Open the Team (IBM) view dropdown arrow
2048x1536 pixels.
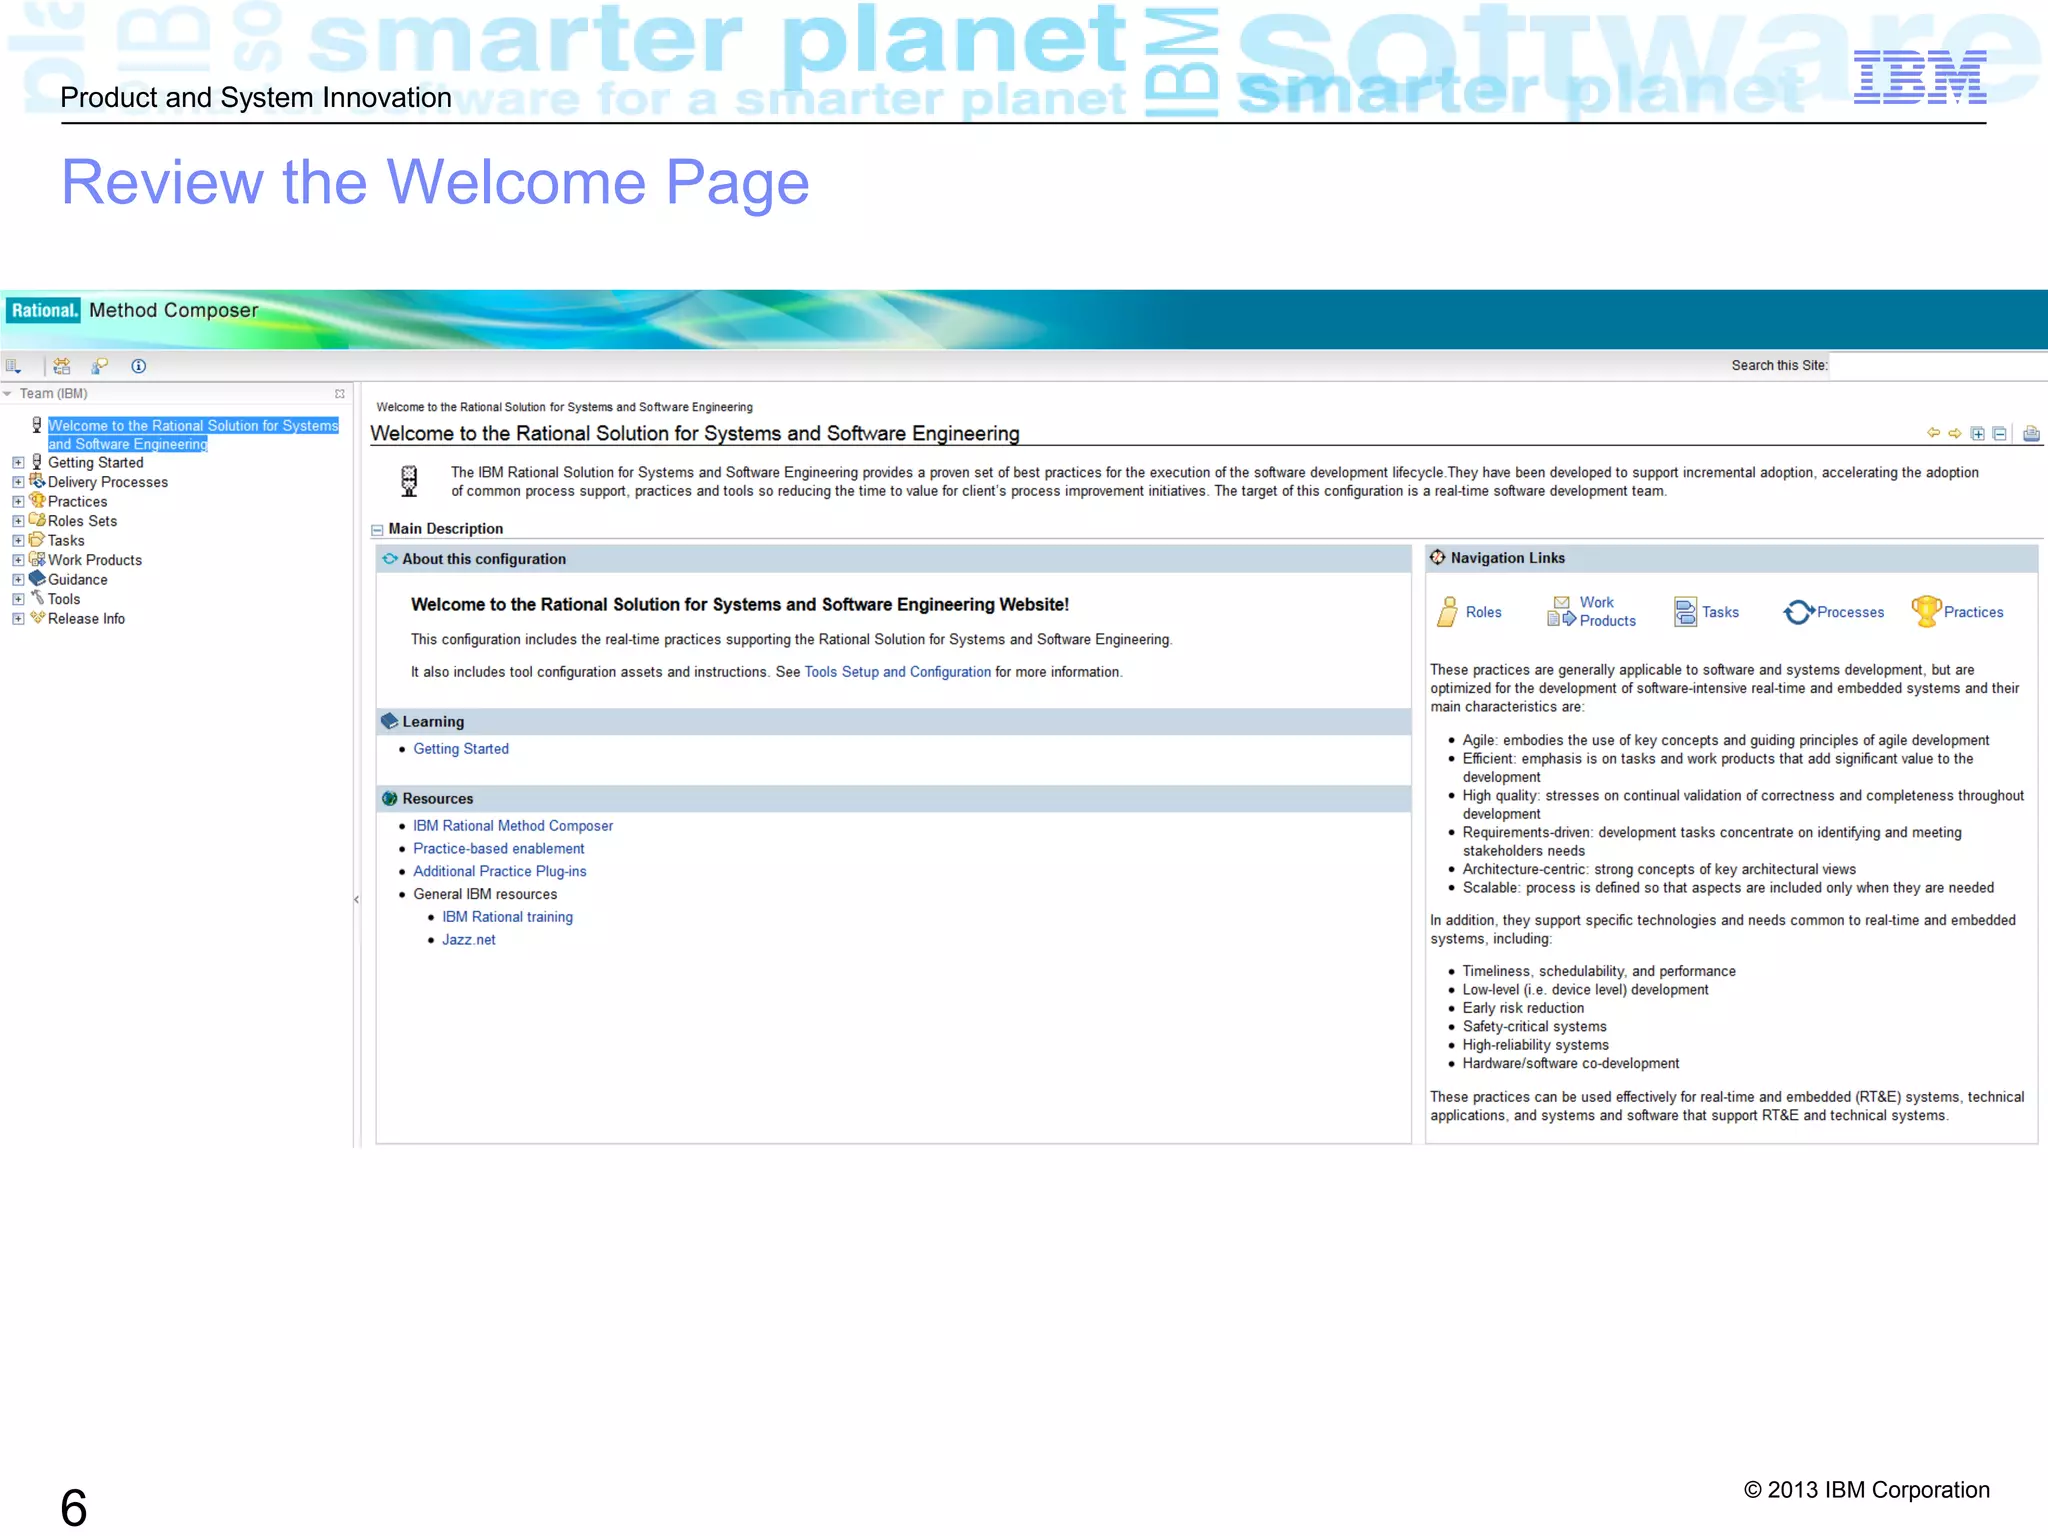tap(8, 394)
